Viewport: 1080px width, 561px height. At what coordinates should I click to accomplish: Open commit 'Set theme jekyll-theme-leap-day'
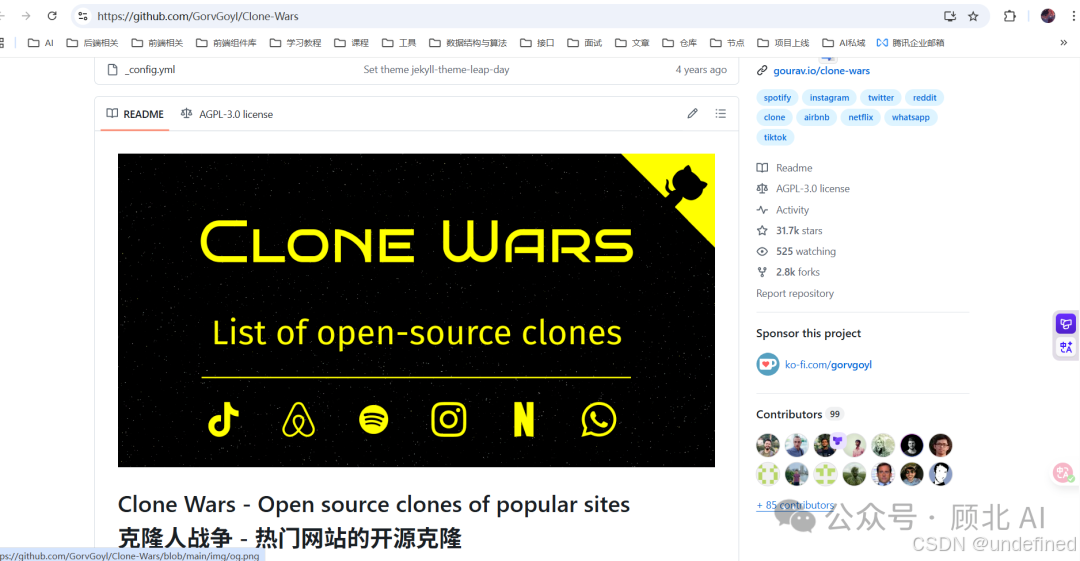point(436,70)
